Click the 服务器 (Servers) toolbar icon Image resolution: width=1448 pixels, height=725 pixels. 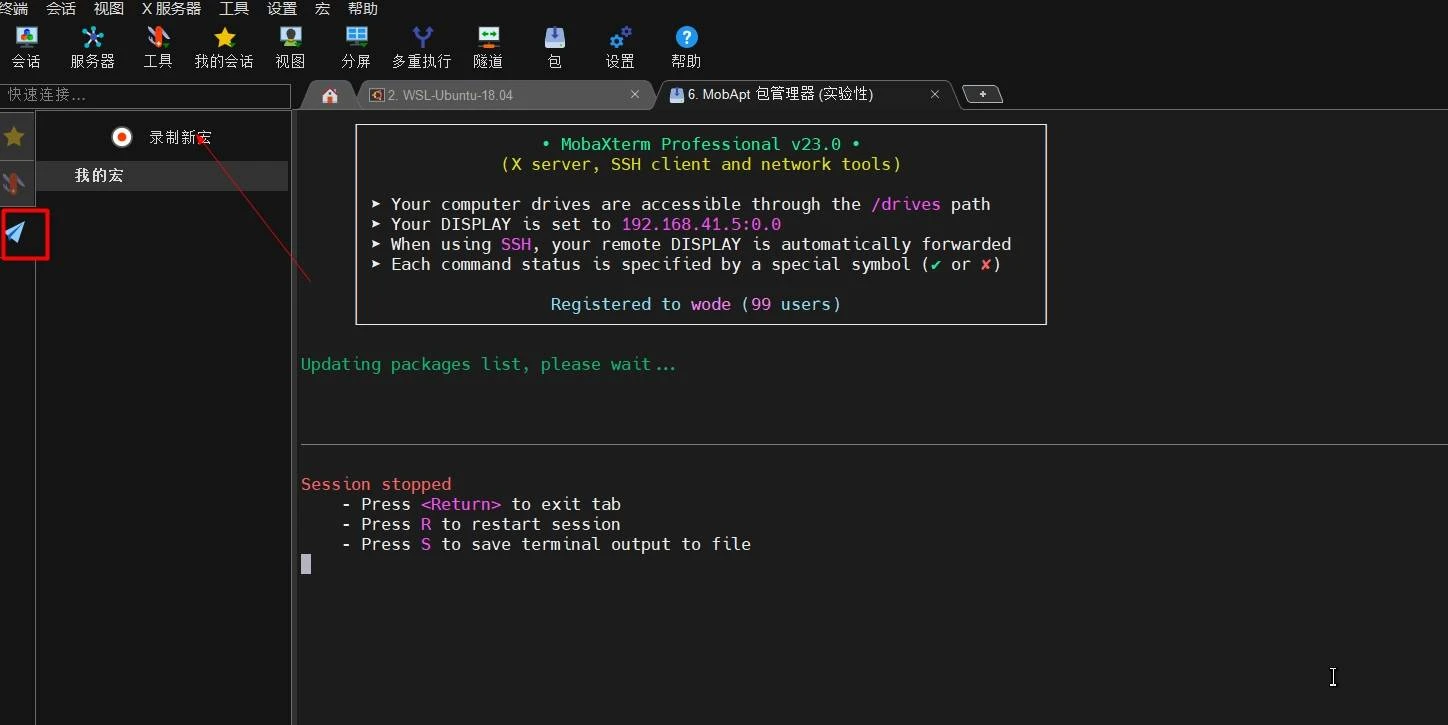pyautogui.click(x=92, y=47)
